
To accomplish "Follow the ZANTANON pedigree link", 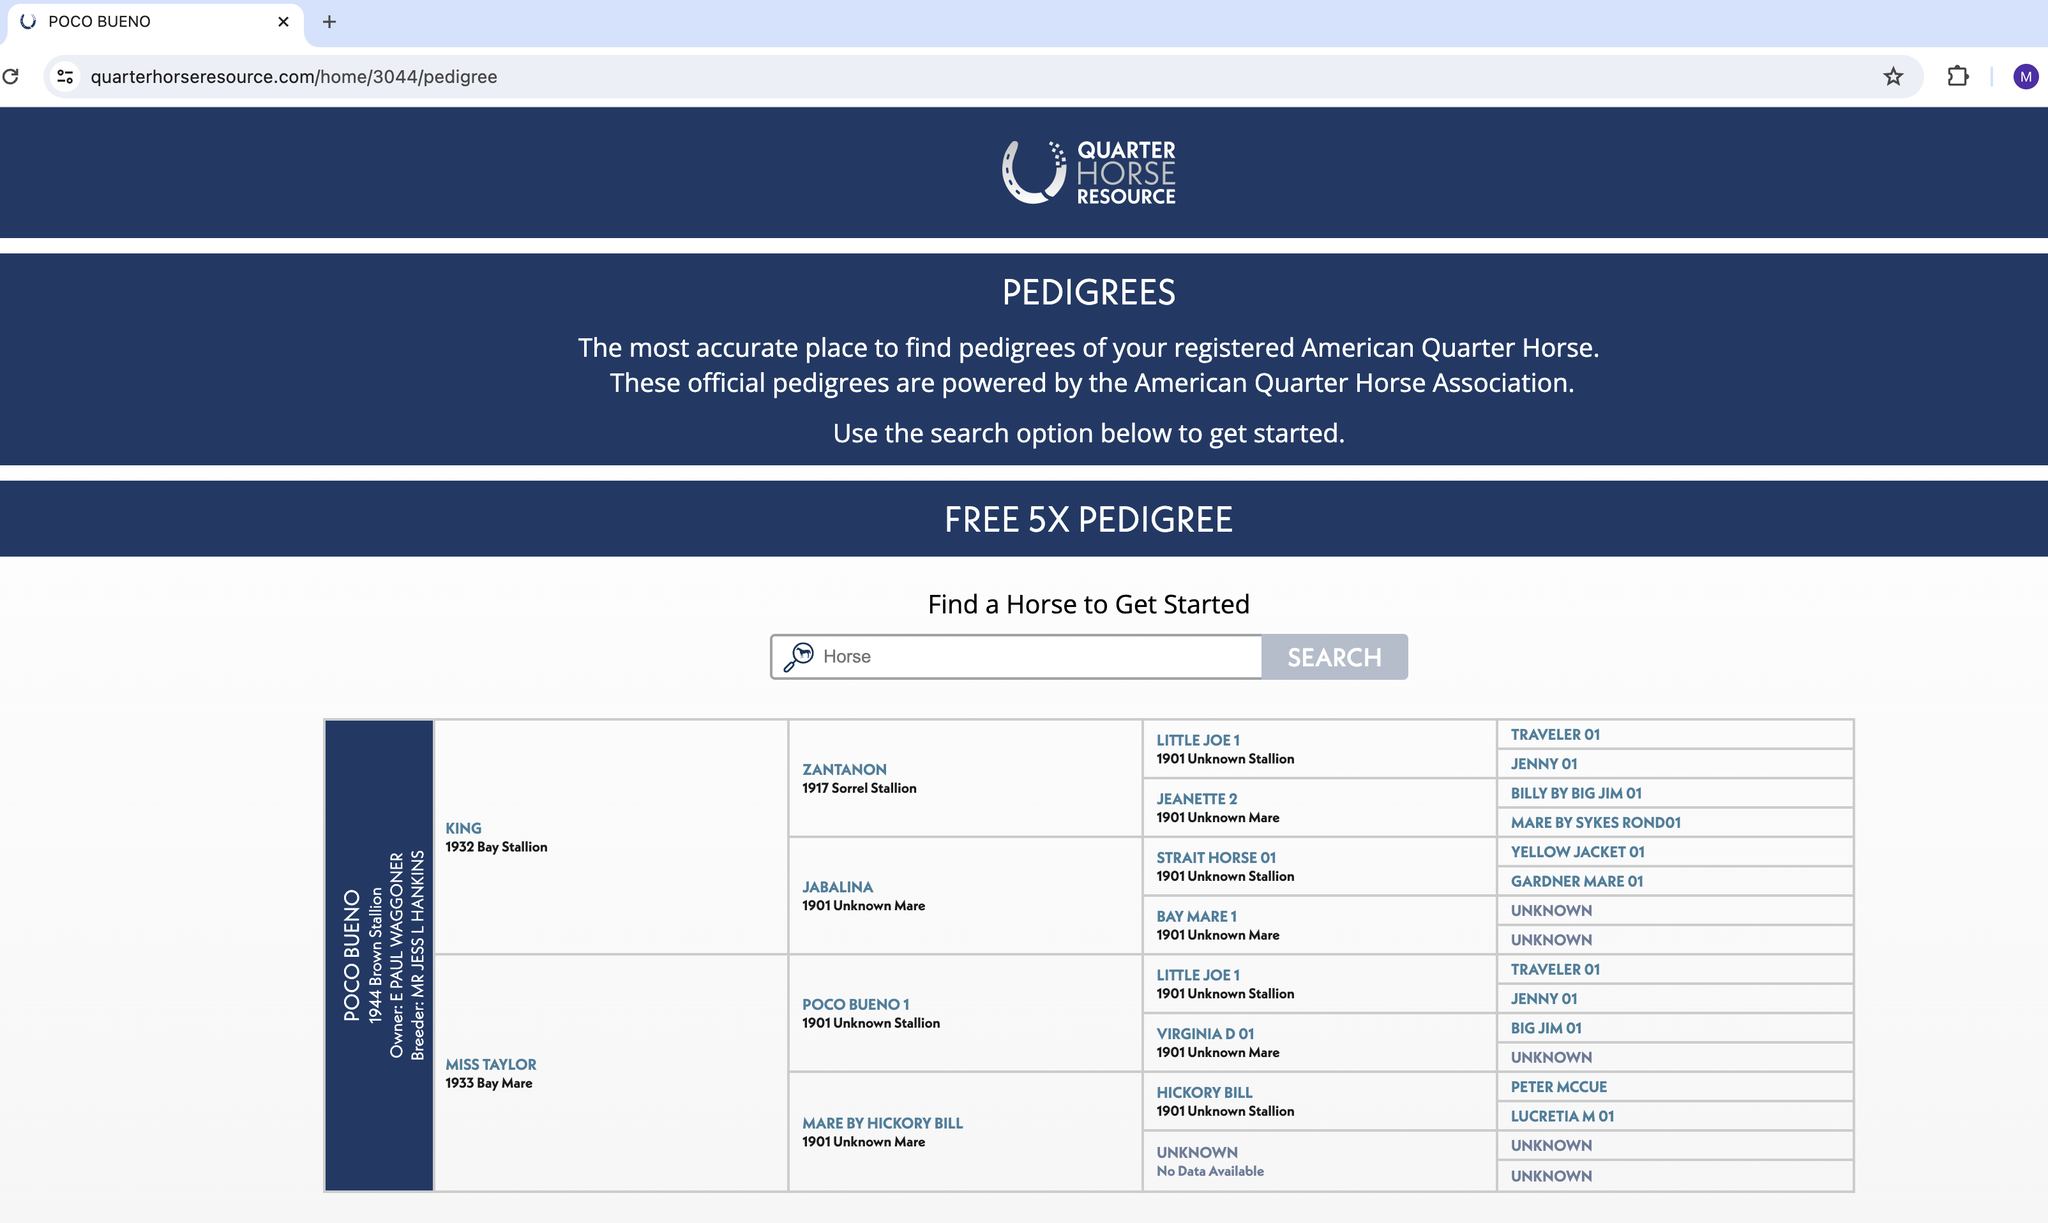I will coord(844,770).
